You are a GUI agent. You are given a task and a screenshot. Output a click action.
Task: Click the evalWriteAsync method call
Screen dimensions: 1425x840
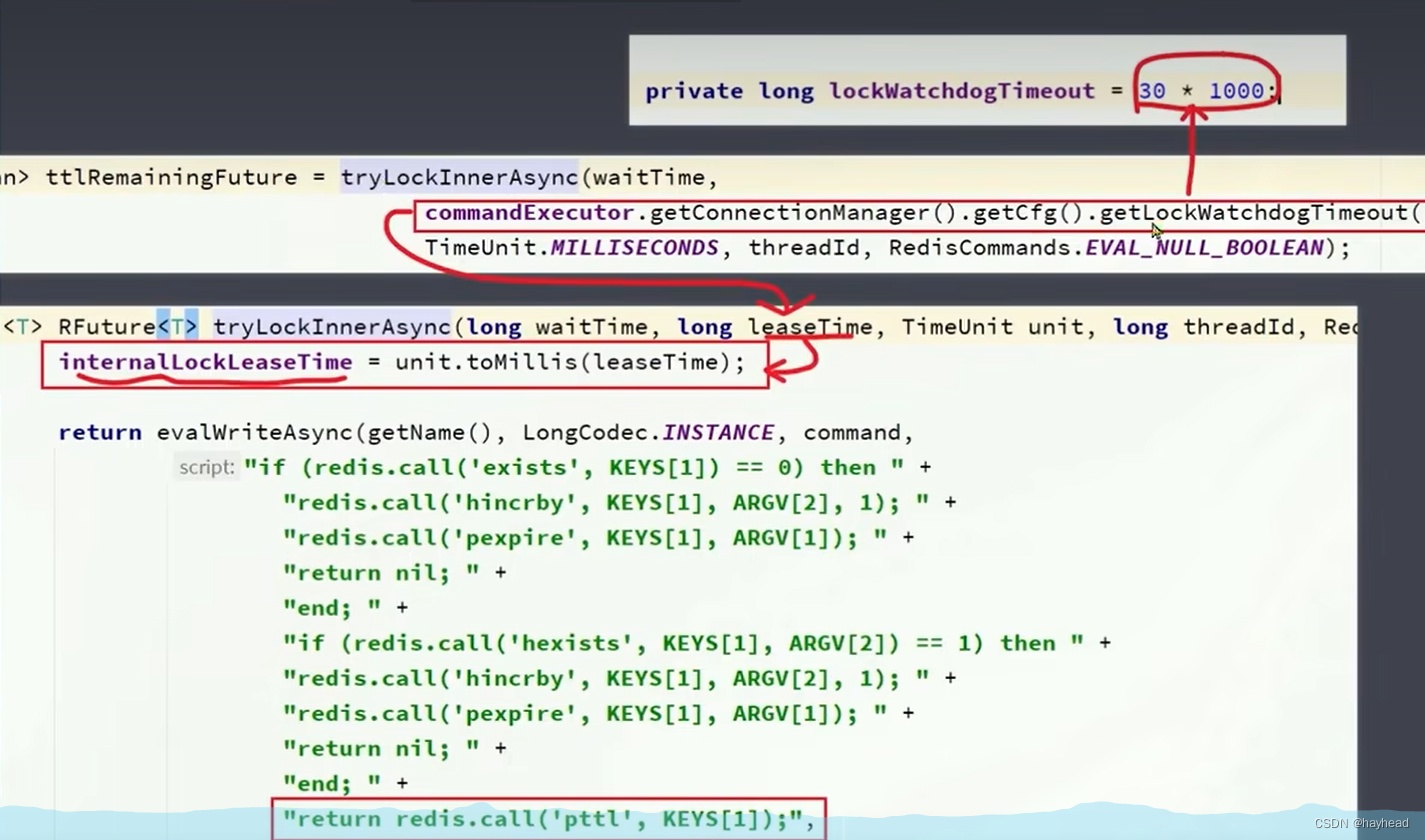pos(255,433)
